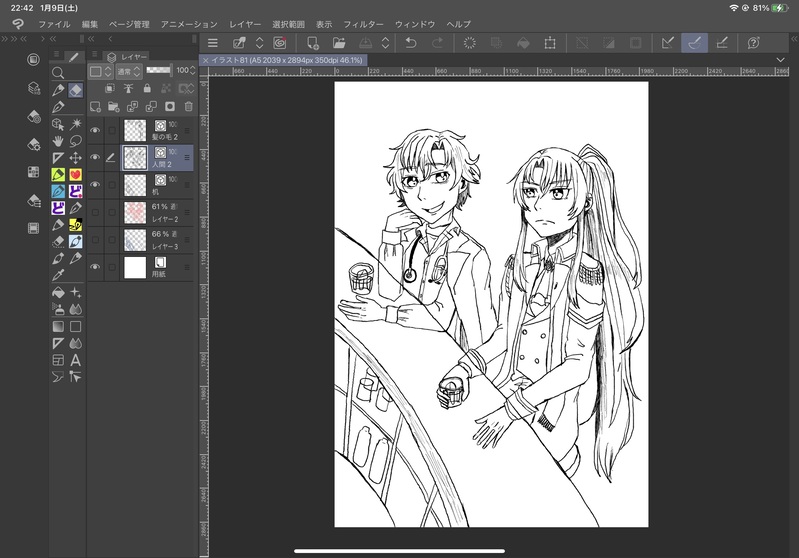Click the battery indicator in status bar
Image resolution: width=799 pixels, height=558 pixels.
(779, 8)
